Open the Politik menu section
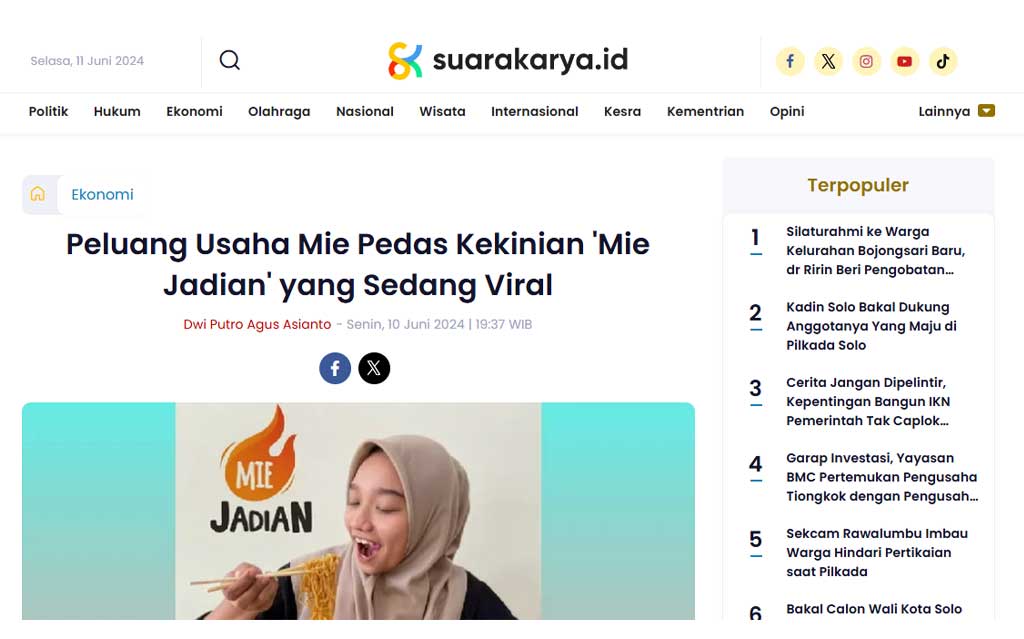1024x639 pixels. [x=48, y=112]
